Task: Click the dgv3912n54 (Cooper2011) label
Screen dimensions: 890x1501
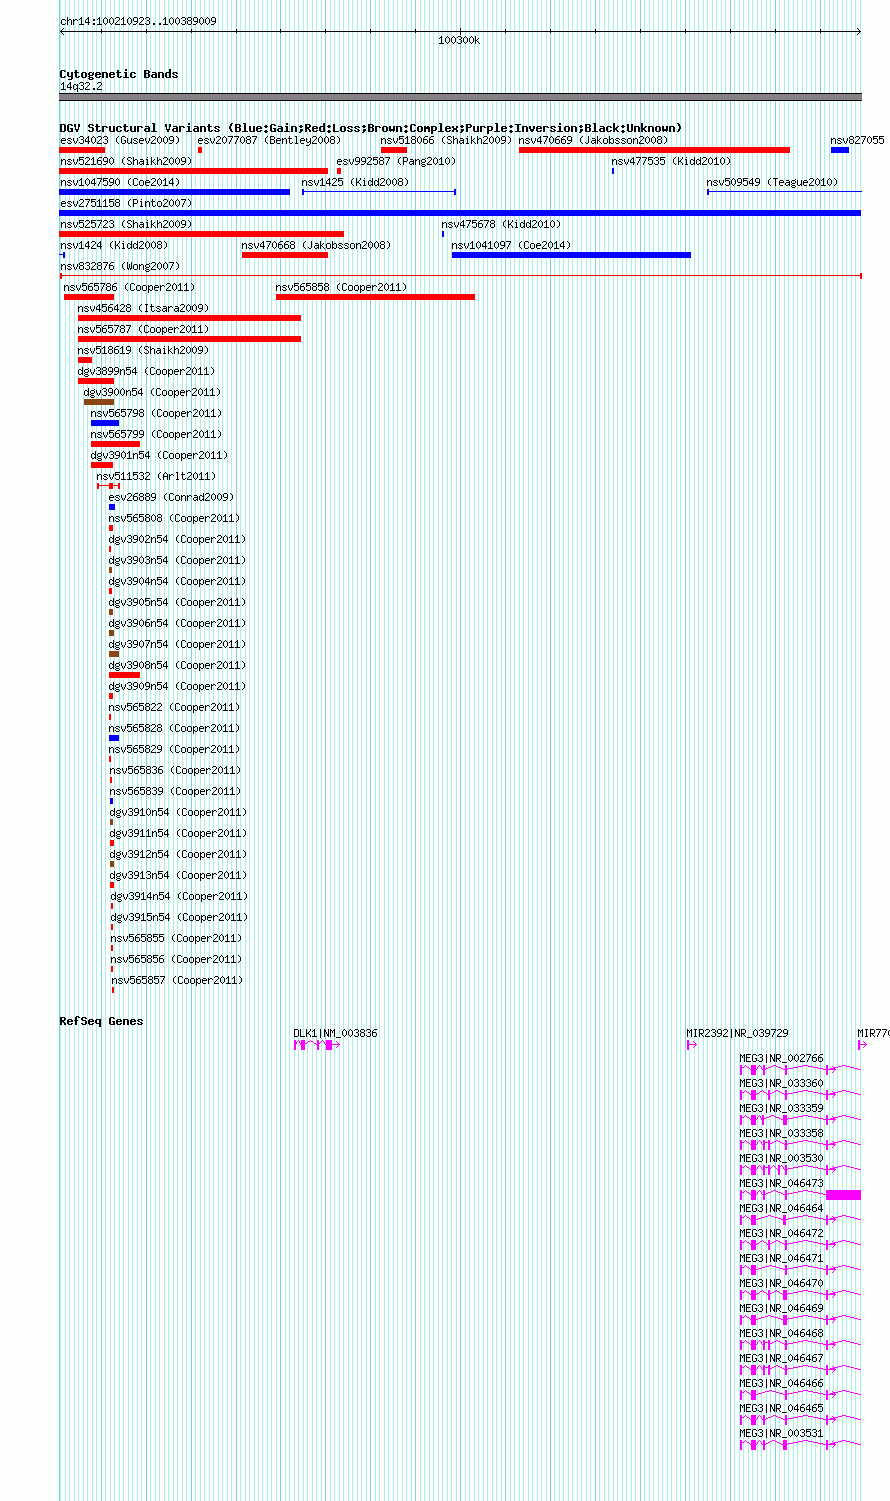Action: (179, 854)
